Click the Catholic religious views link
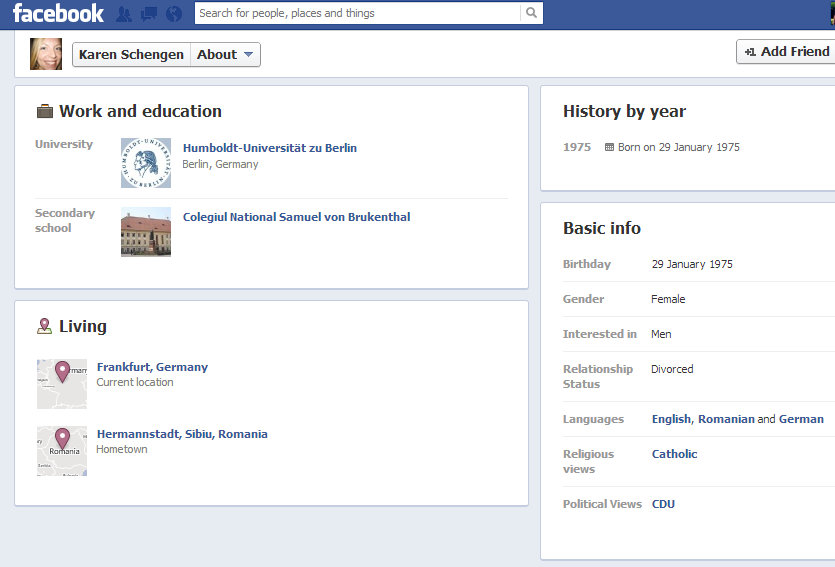 674,454
